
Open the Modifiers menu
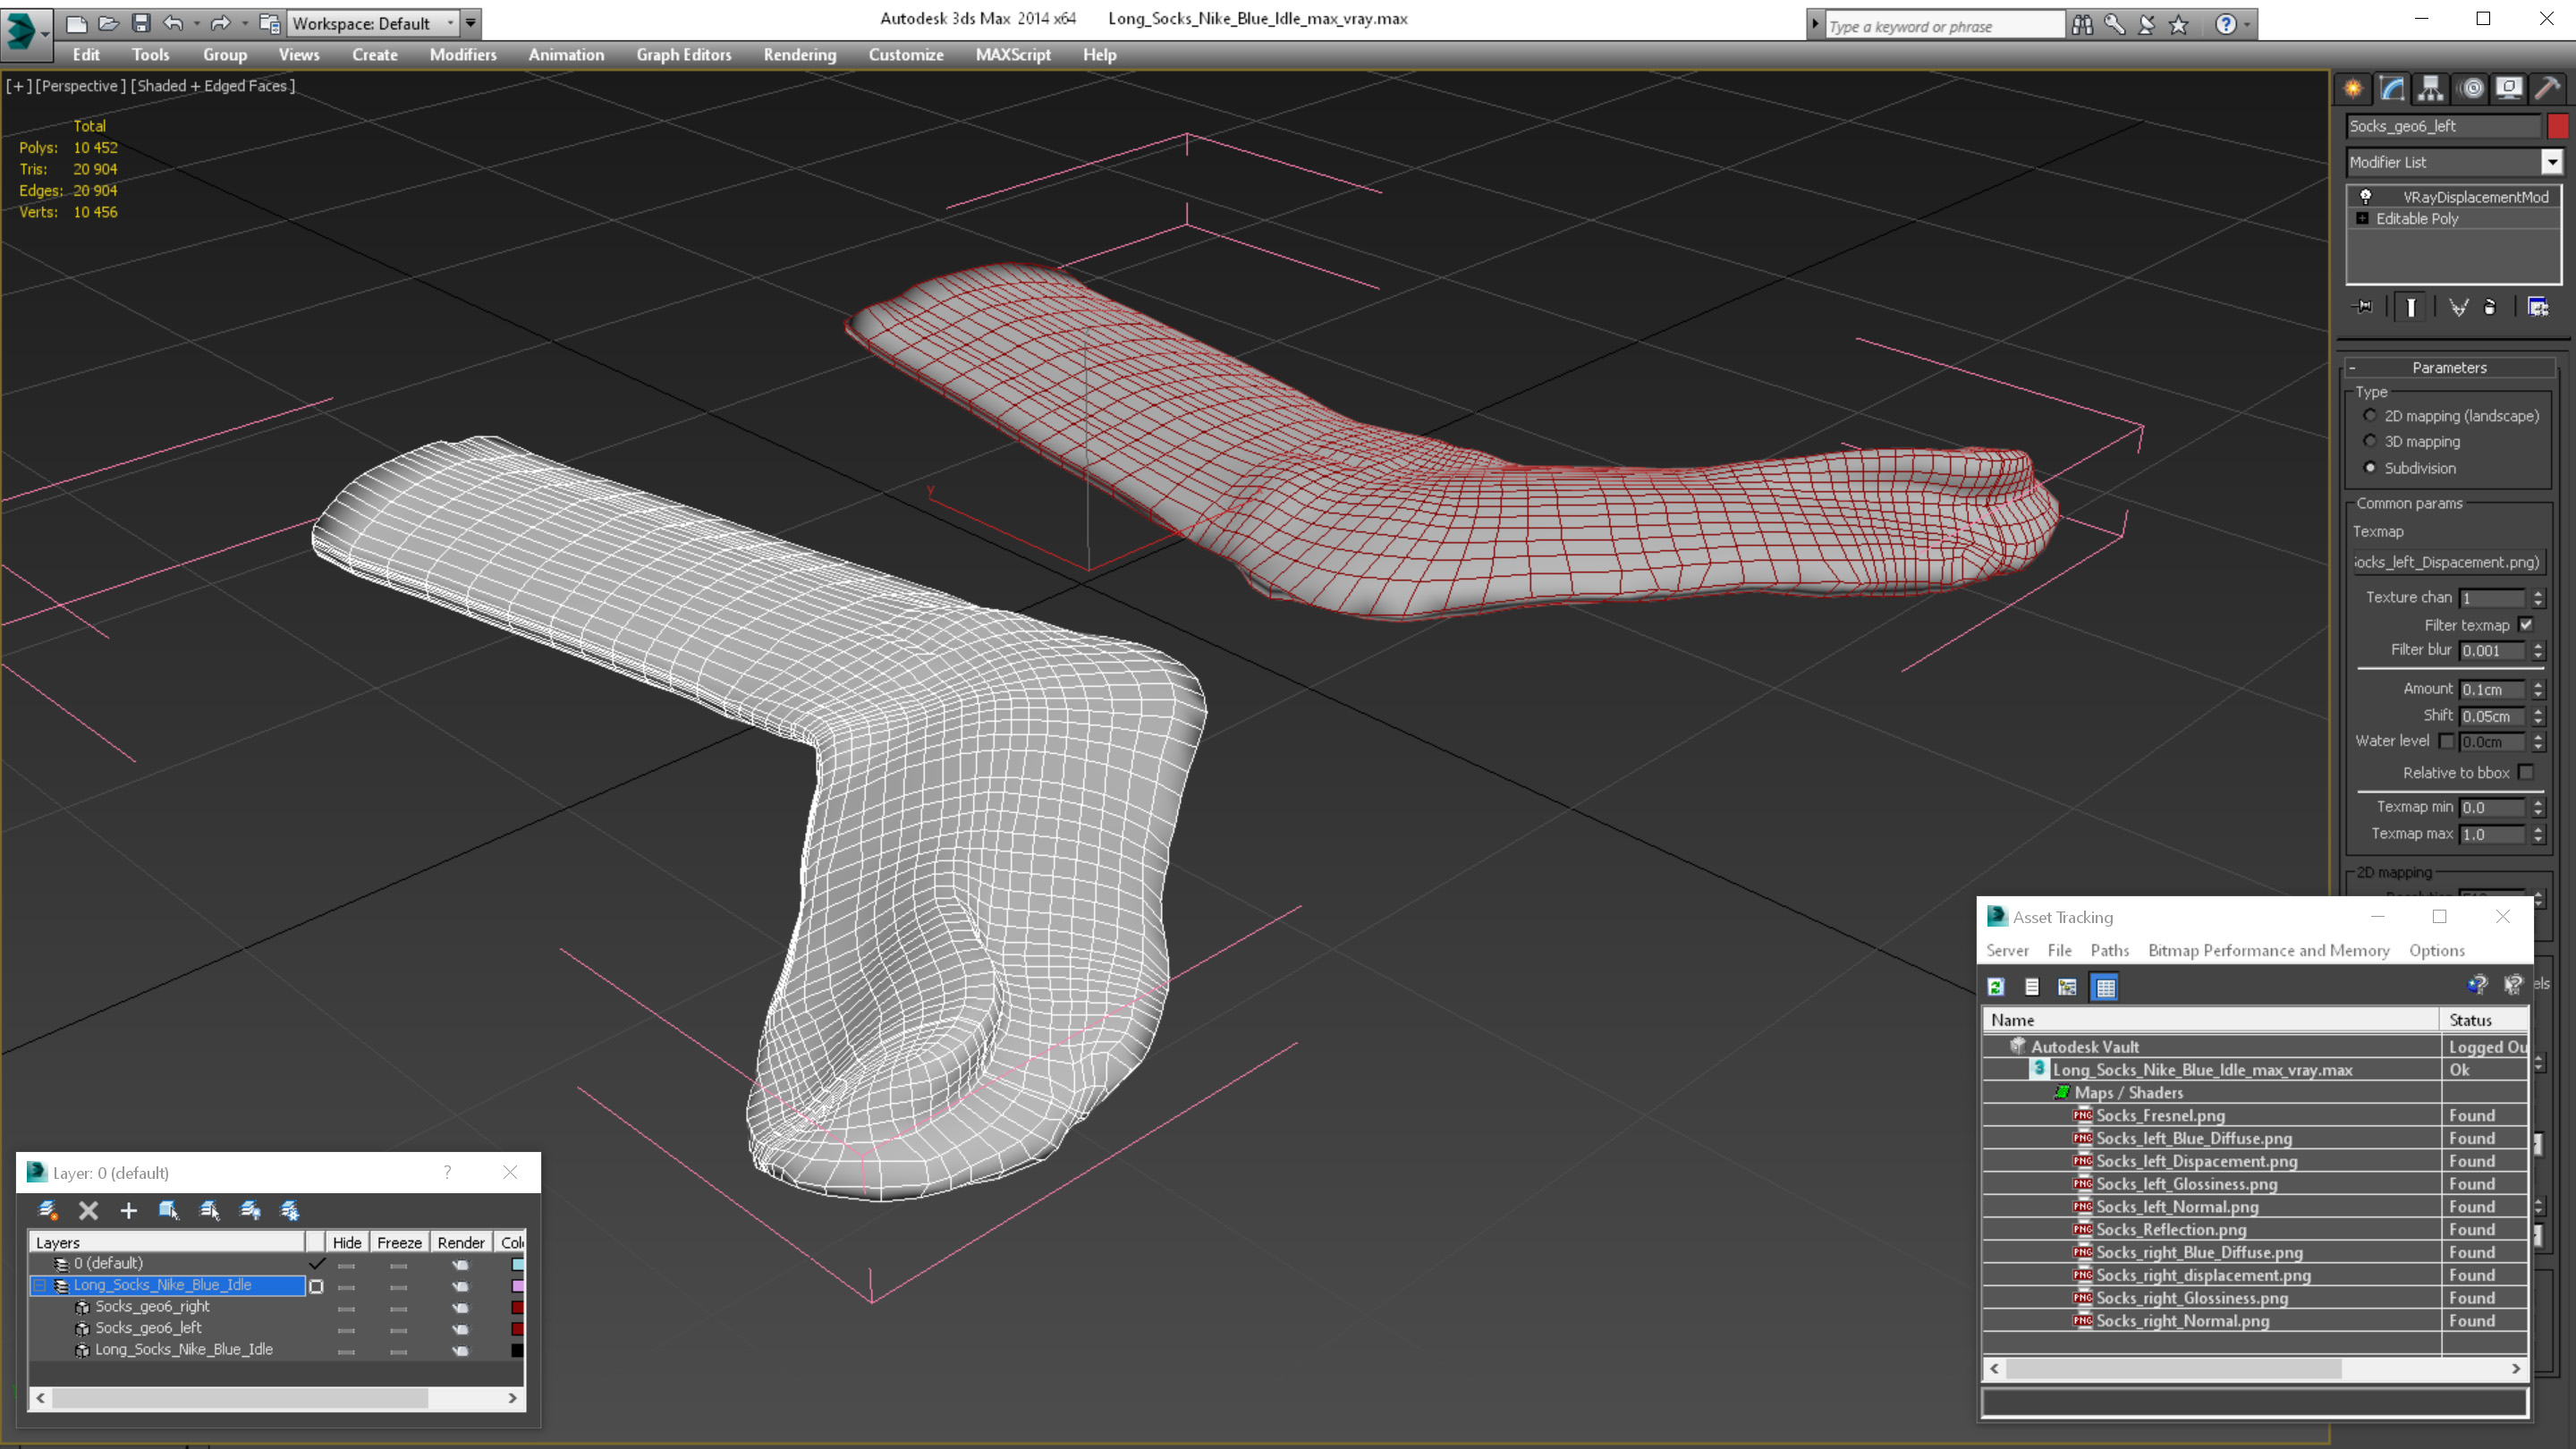point(463,55)
